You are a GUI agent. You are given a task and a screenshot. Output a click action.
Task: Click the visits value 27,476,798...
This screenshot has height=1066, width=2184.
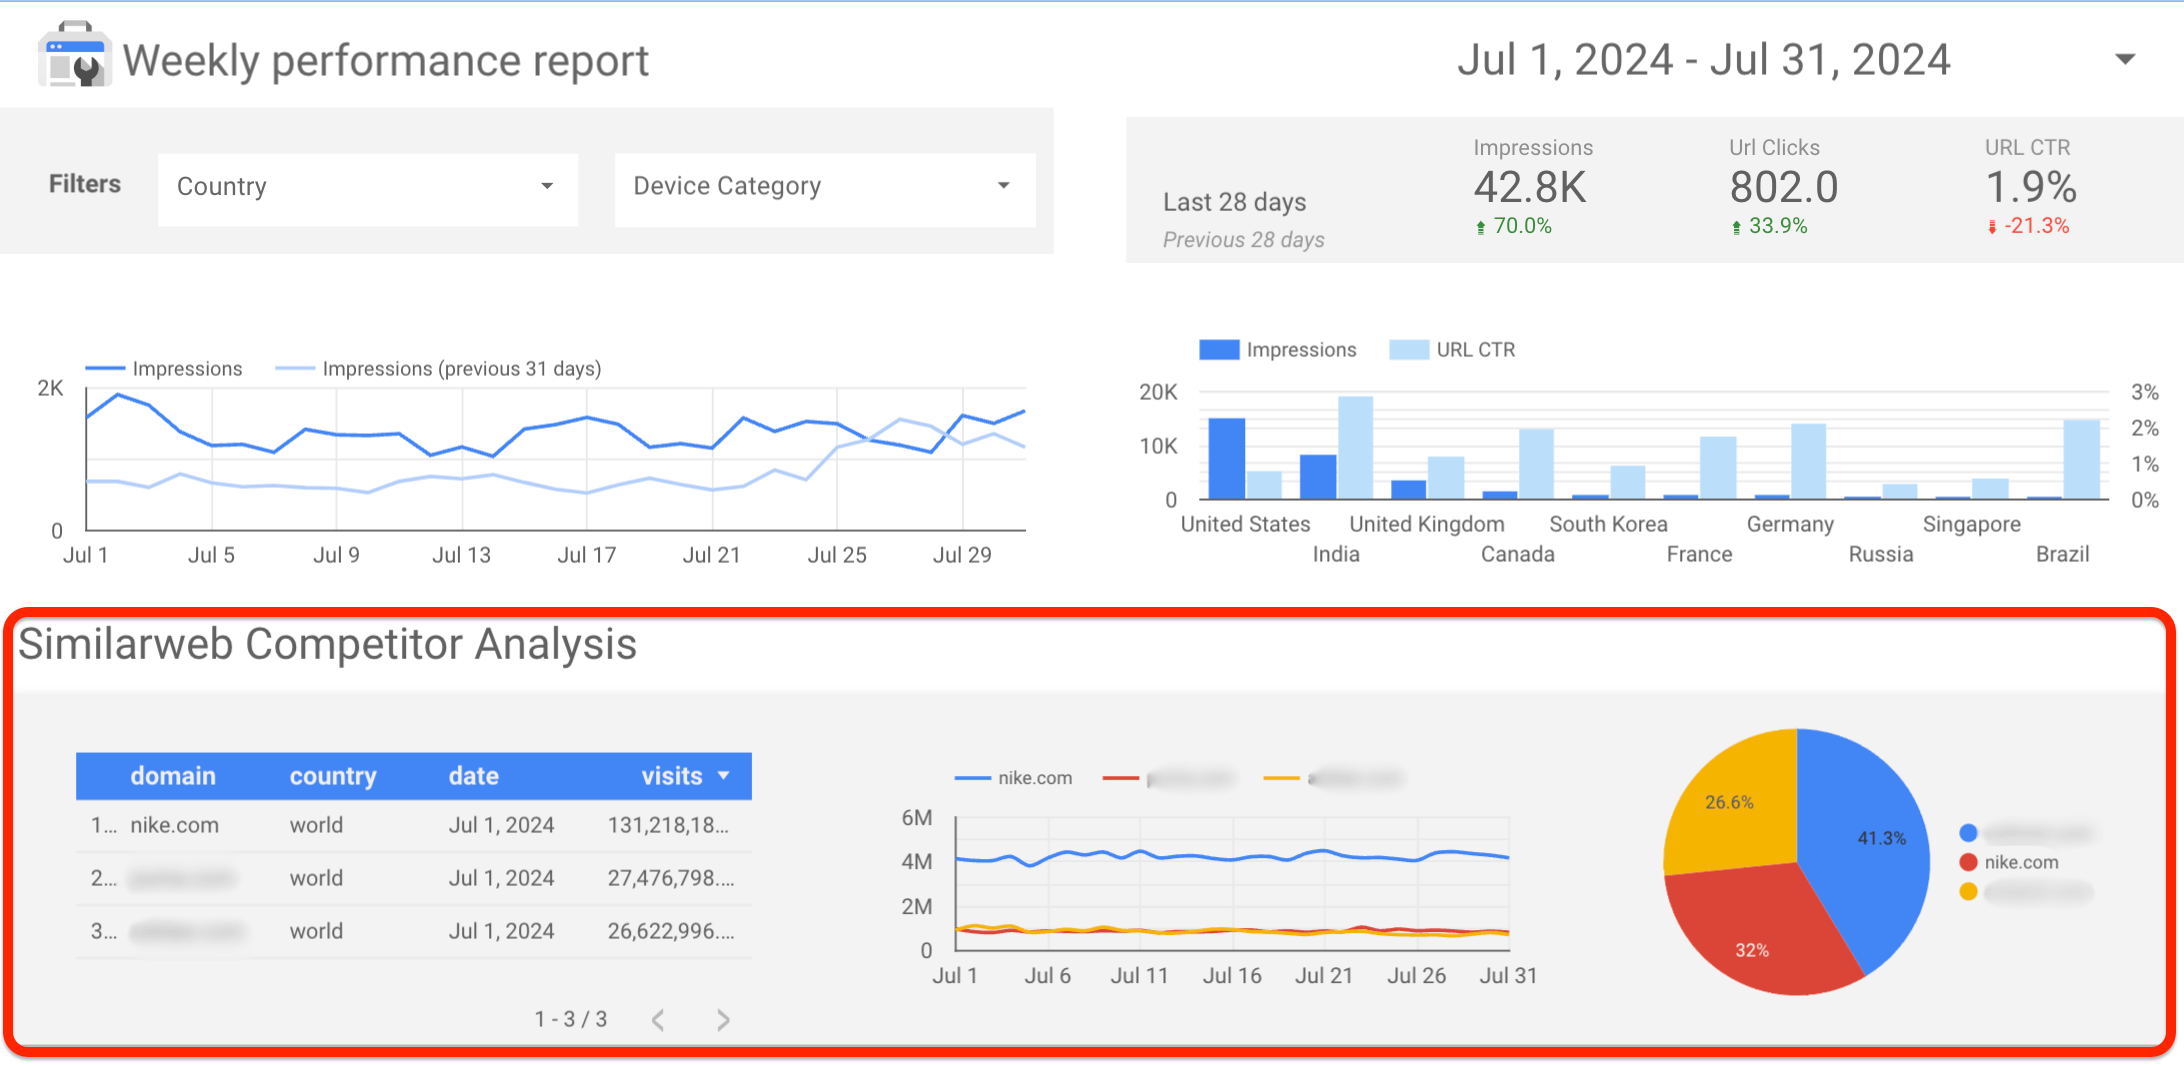click(x=671, y=878)
